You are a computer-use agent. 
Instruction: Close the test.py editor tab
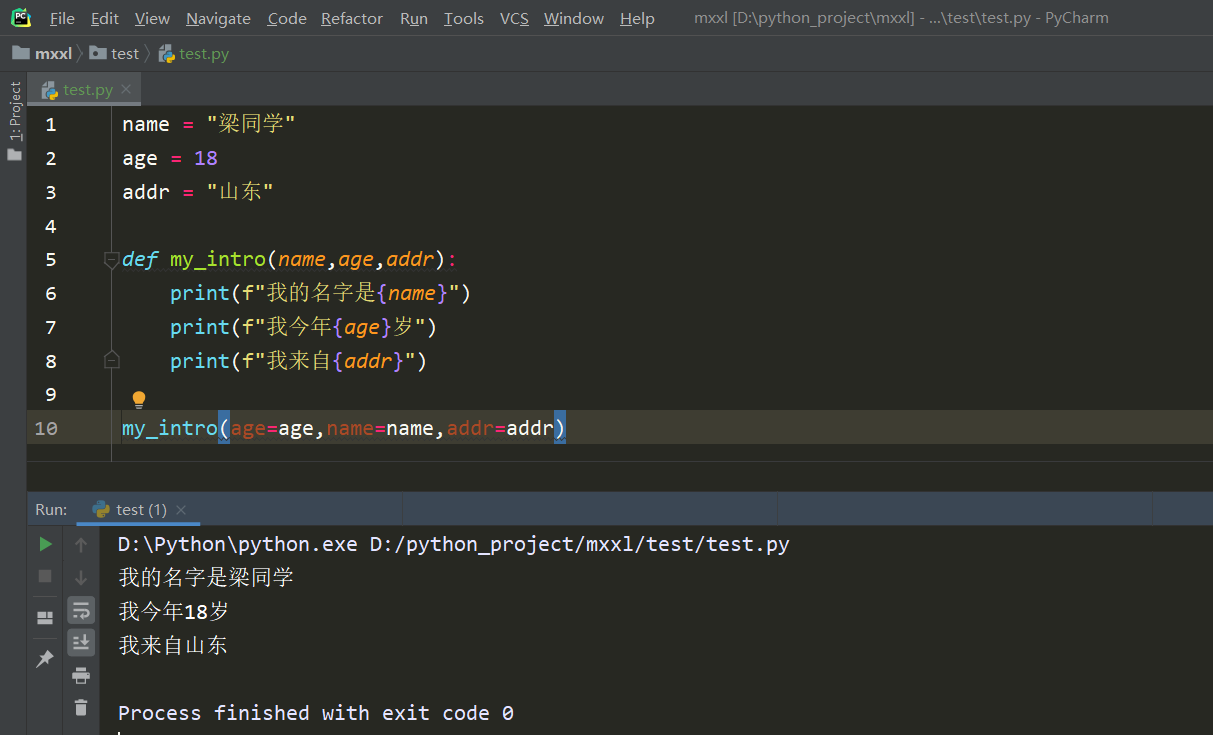[126, 89]
